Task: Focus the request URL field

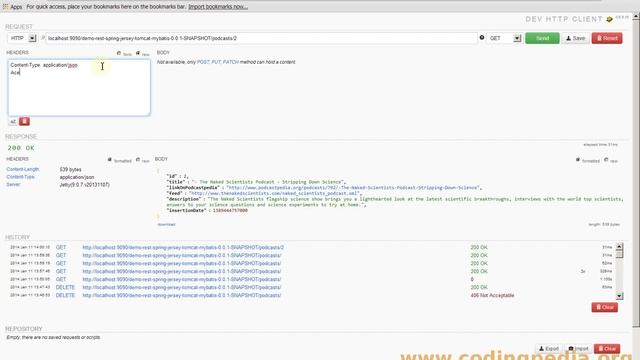Action: [x=261, y=38]
